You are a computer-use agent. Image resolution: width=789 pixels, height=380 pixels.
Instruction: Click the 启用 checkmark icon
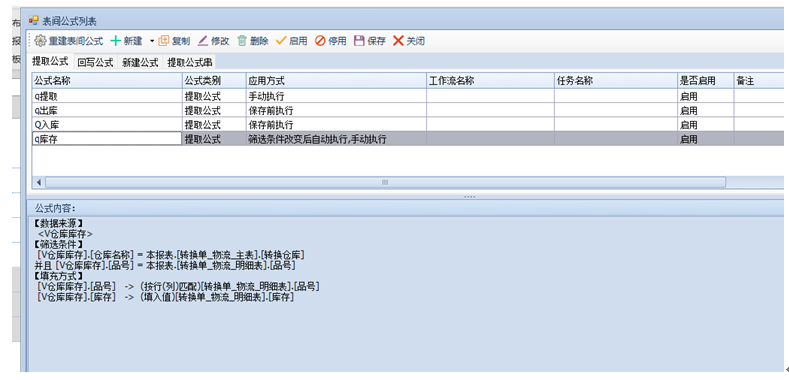click(x=281, y=41)
